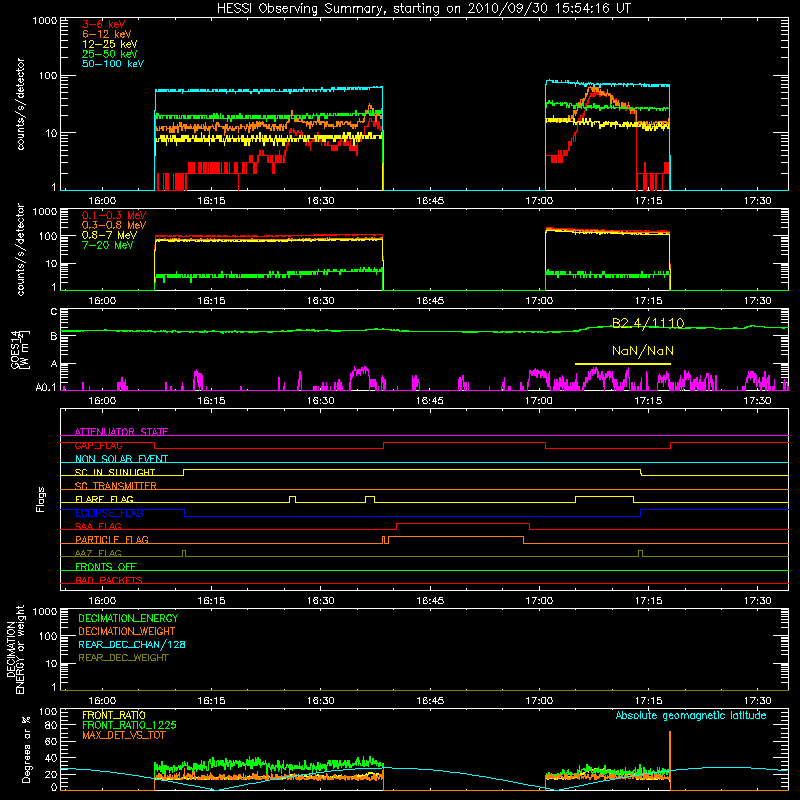The image size is (800, 800).
Task: Click the 17:15 tick label on top plot
Action: [x=648, y=201]
